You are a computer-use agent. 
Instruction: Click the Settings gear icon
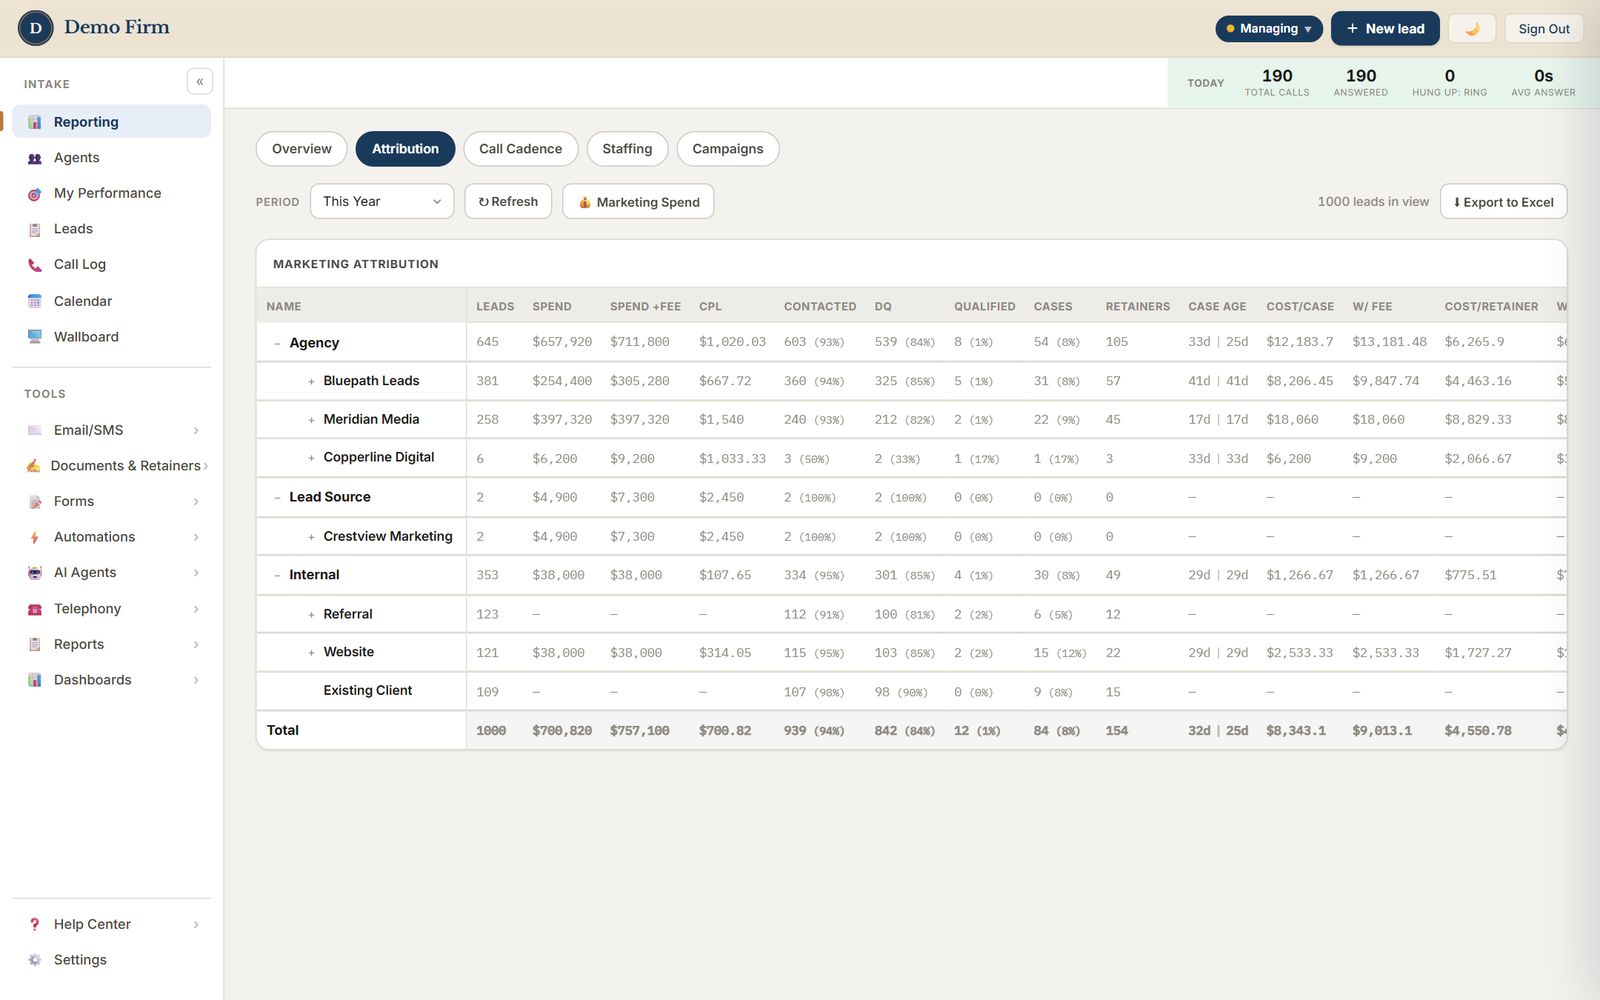point(35,960)
